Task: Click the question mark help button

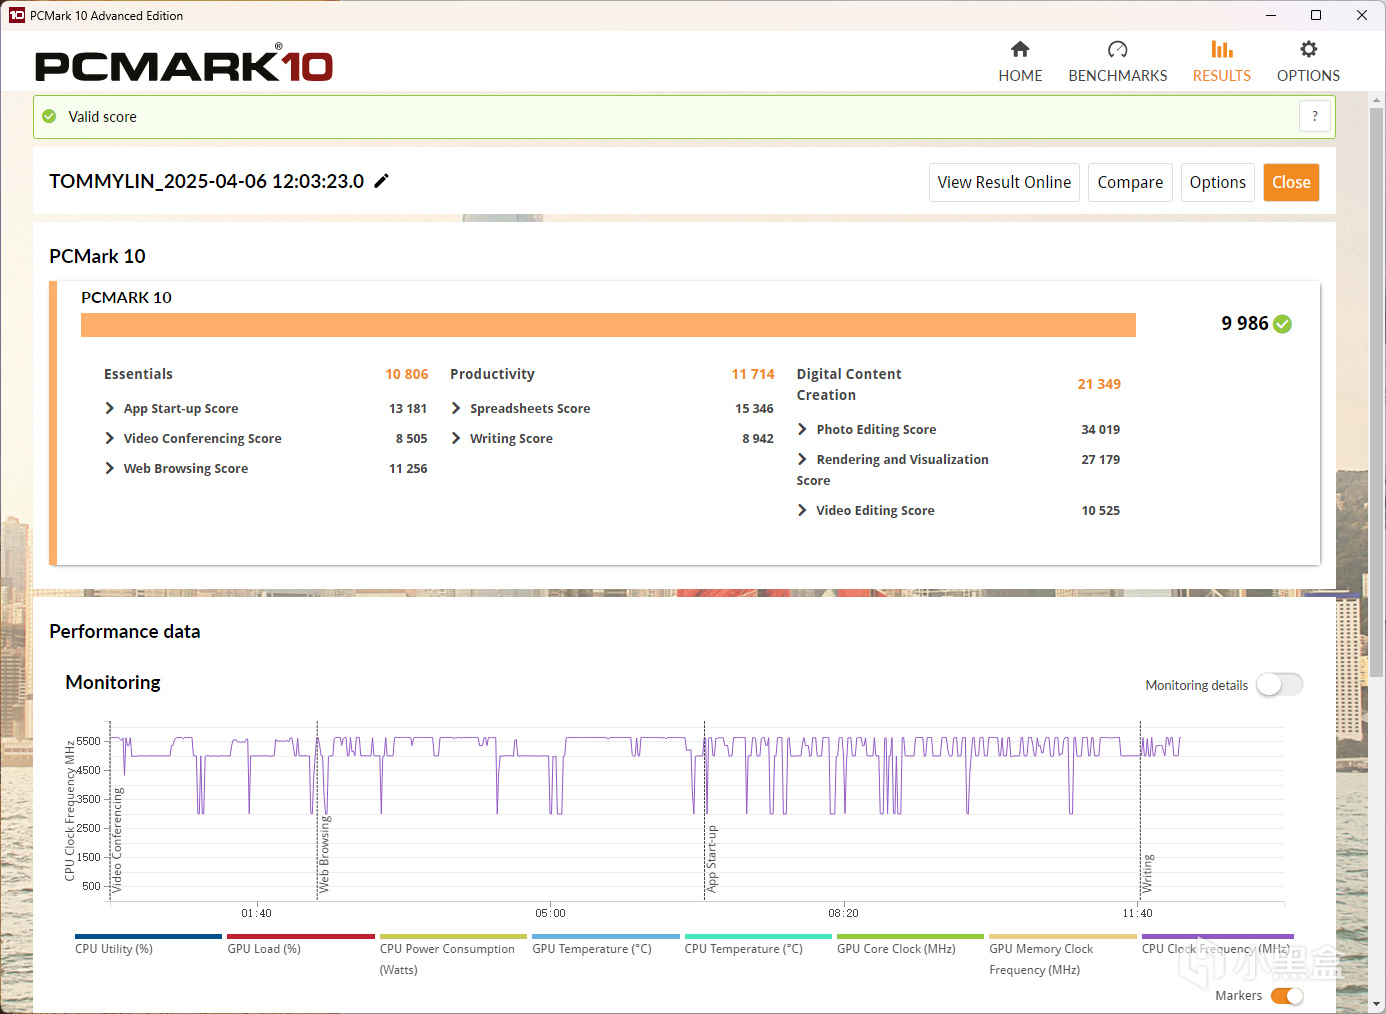Action: (x=1315, y=116)
